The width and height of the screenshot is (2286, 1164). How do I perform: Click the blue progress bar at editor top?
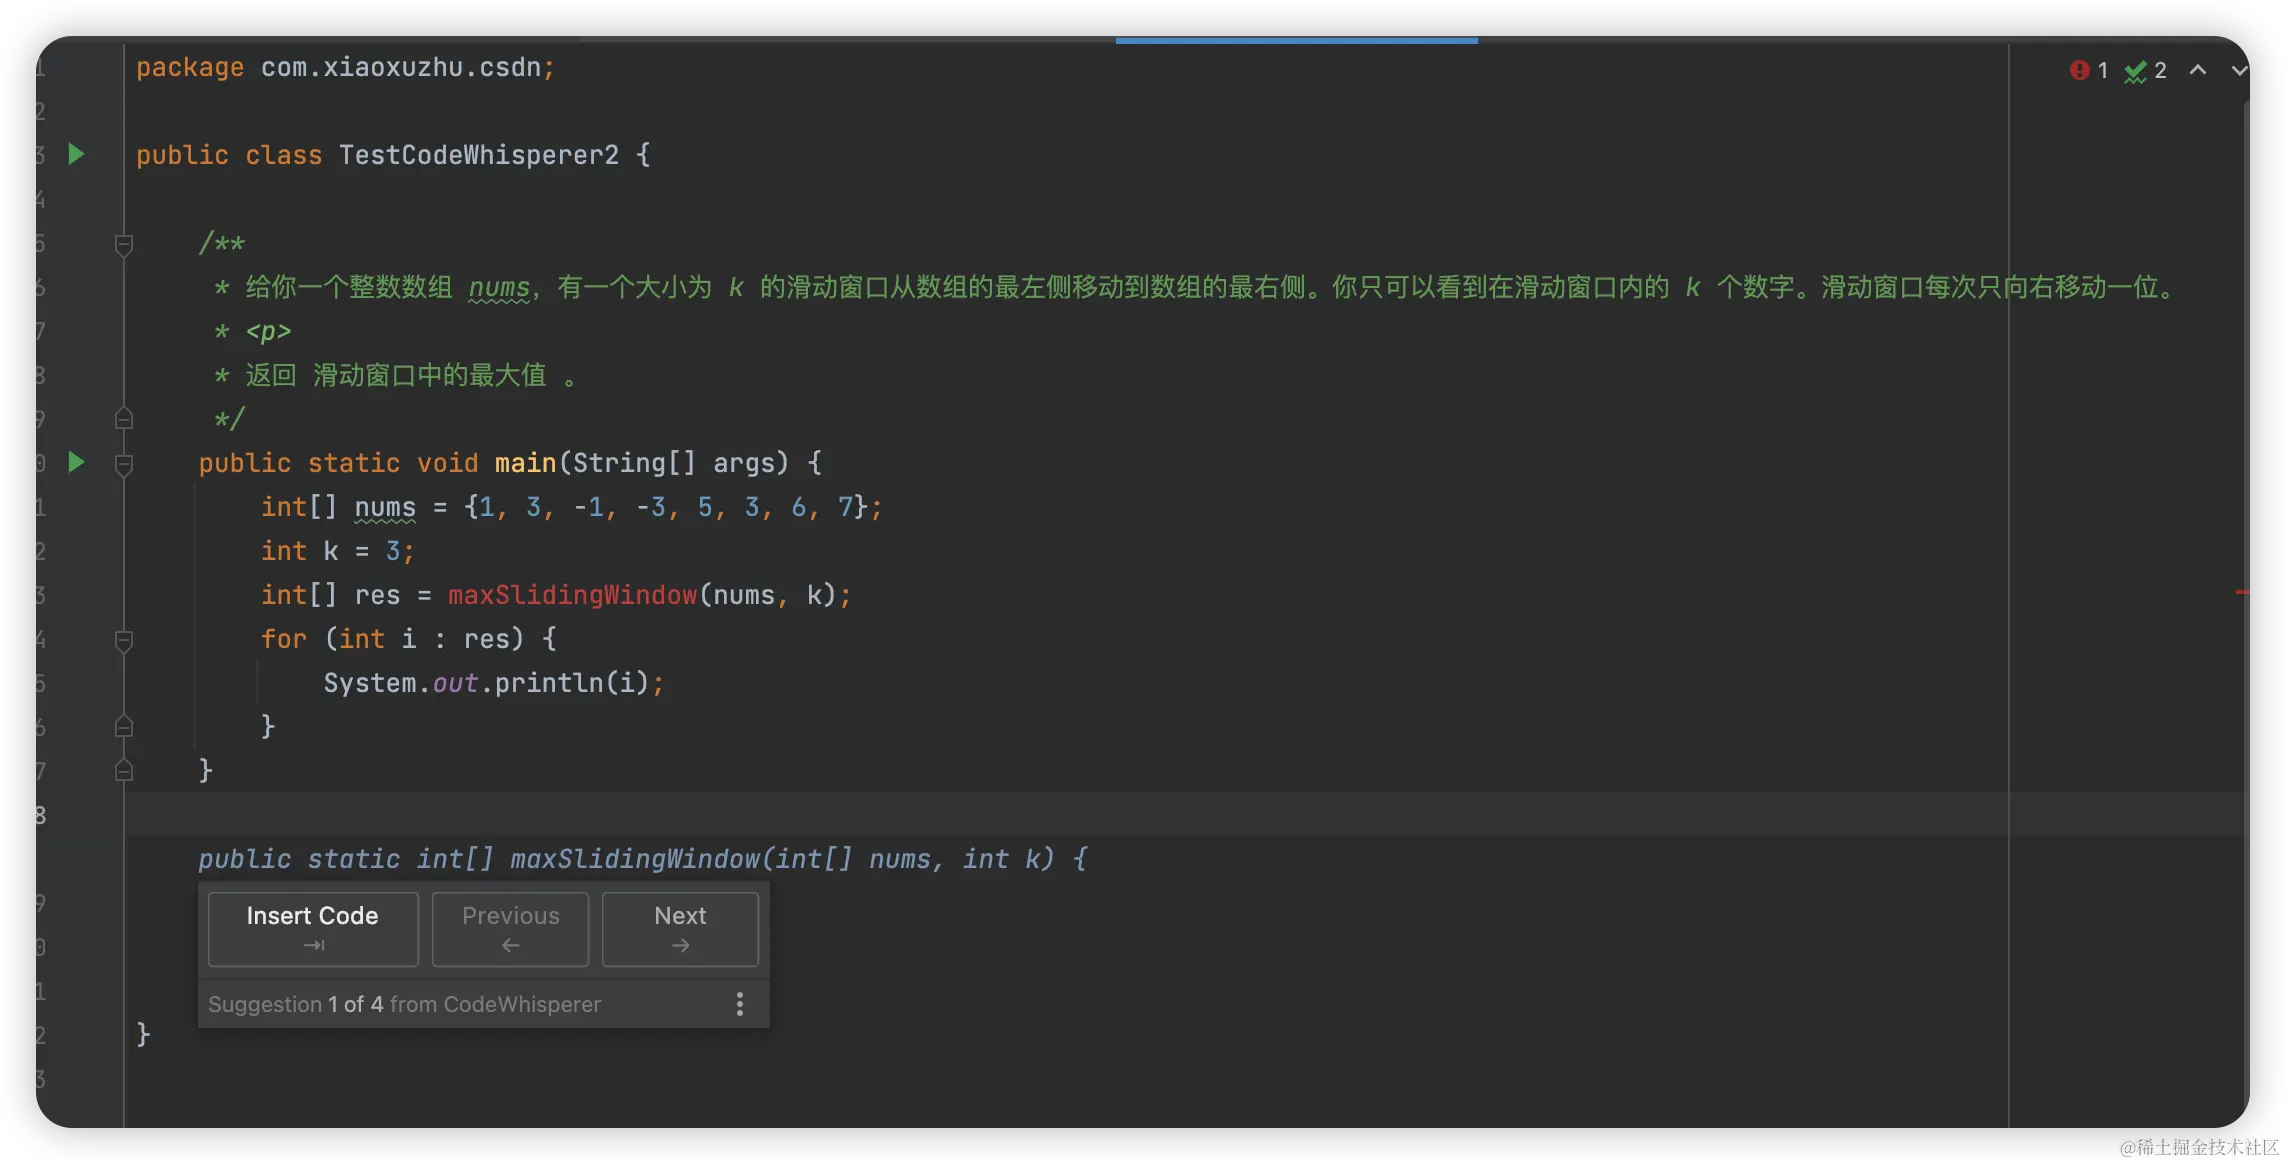click(x=1296, y=41)
